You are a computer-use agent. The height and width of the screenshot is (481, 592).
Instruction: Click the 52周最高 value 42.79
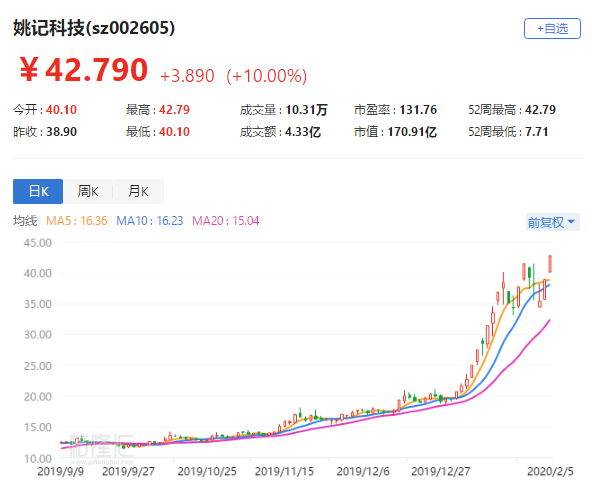point(541,110)
